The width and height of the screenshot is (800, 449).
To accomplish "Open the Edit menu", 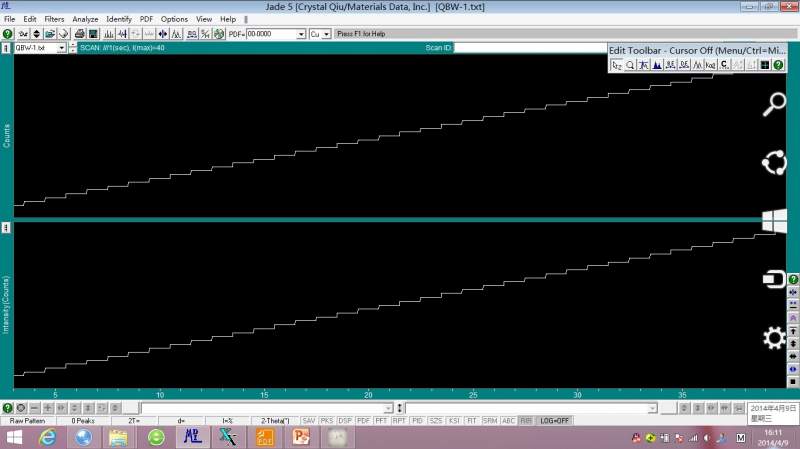I will (x=30, y=19).
